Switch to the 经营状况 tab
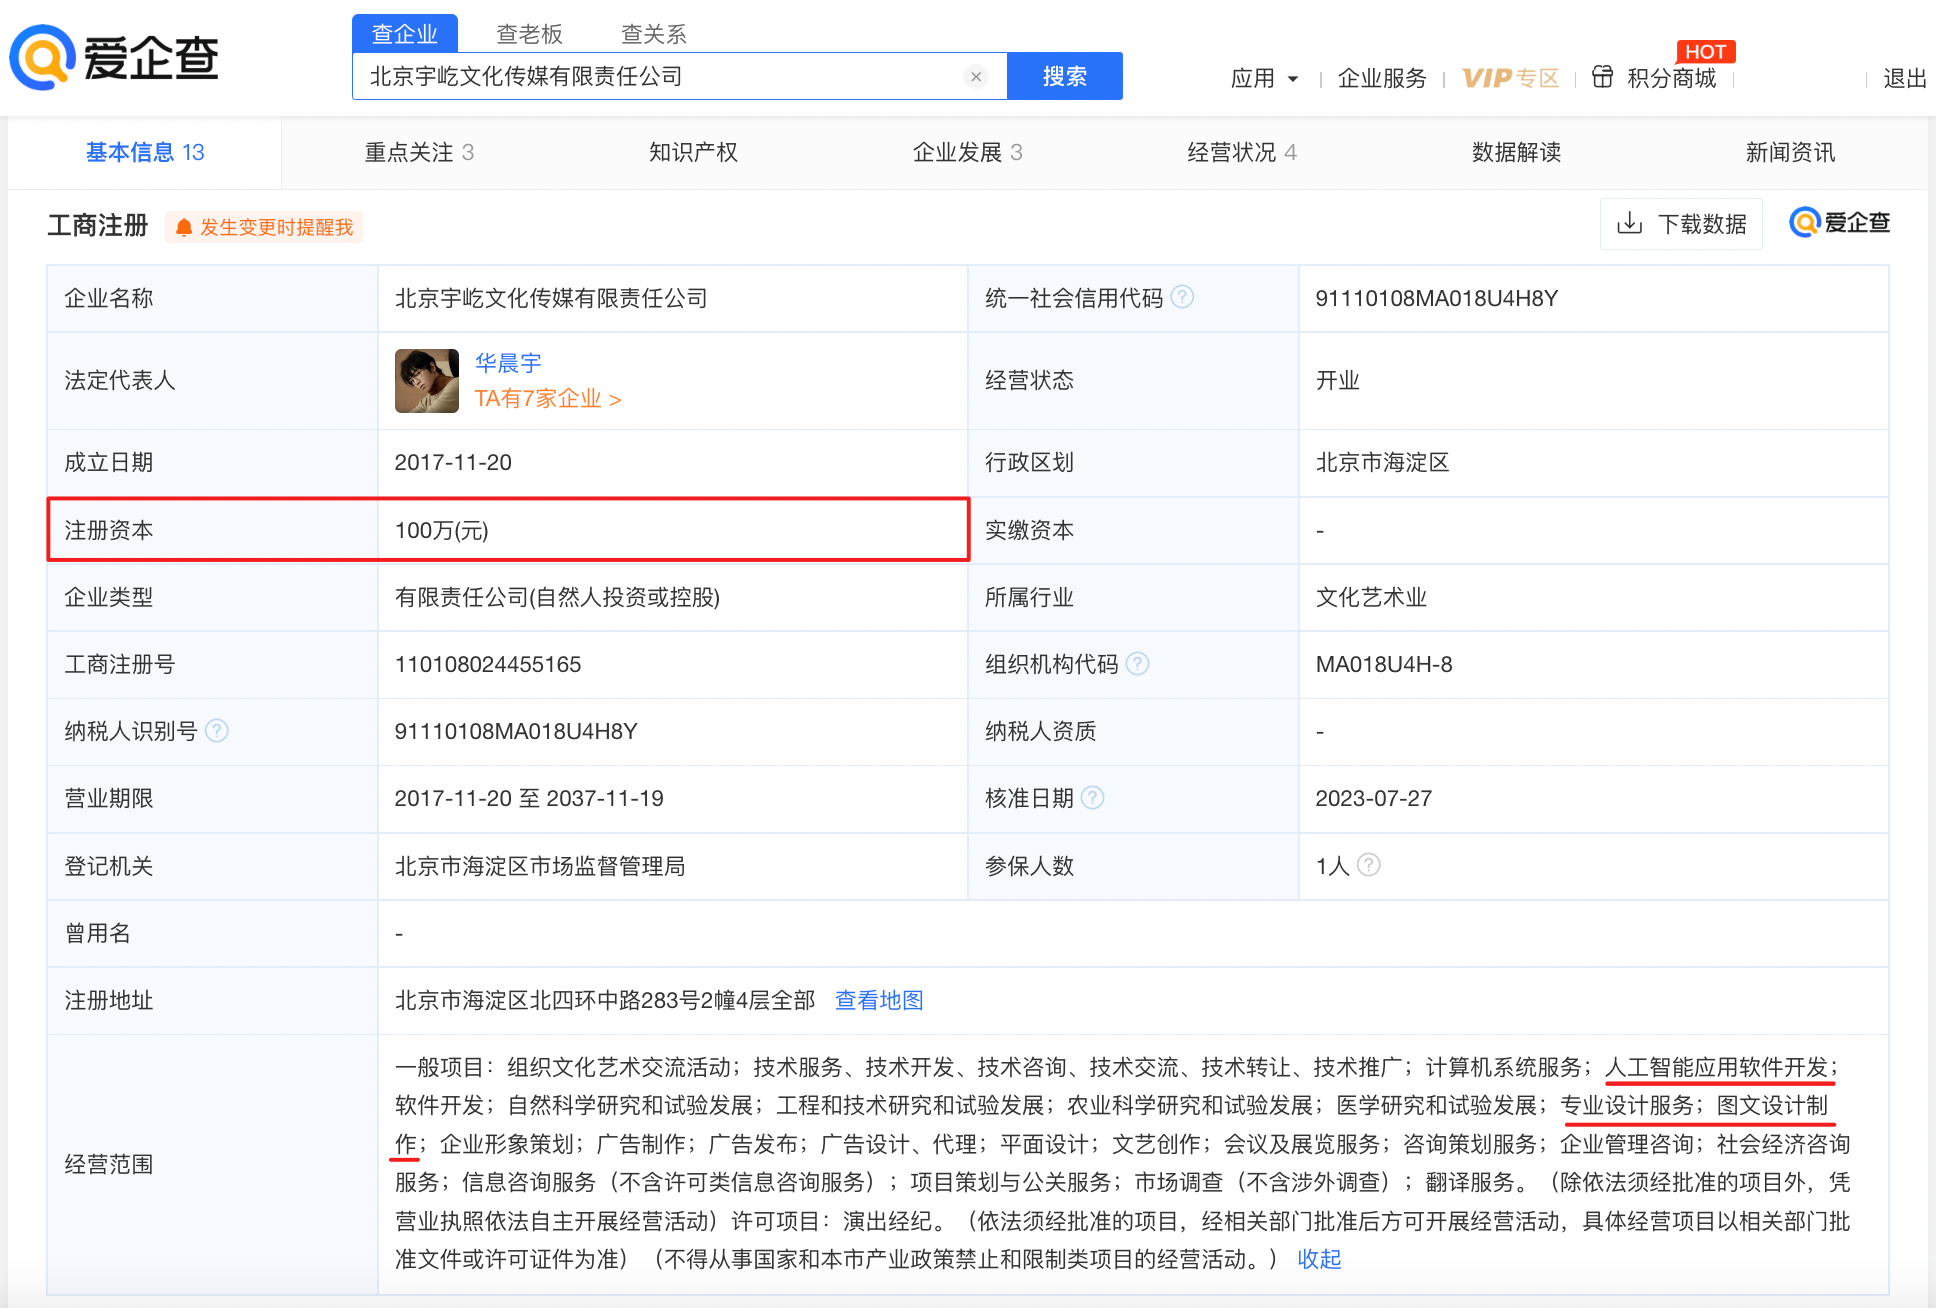This screenshot has width=1936, height=1308. click(x=1241, y=152)
